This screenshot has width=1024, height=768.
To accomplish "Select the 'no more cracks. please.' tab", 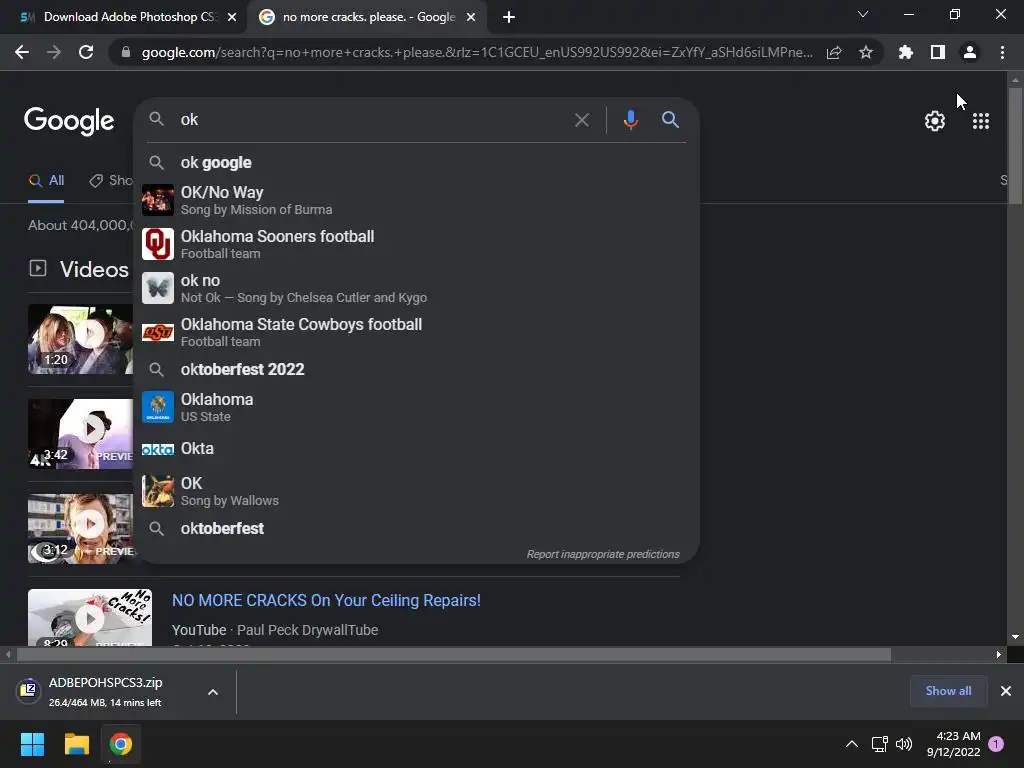I will point(369,17).
